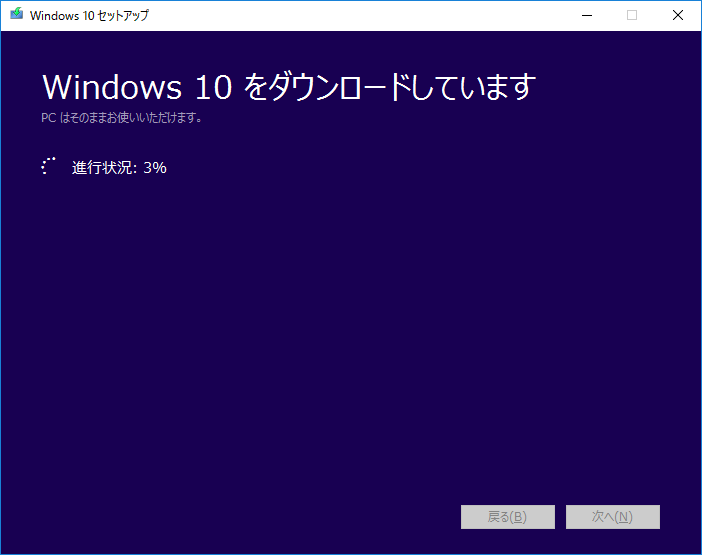Click the greyed-out maximize window button

pyautogui.click(x=632, y=15)
